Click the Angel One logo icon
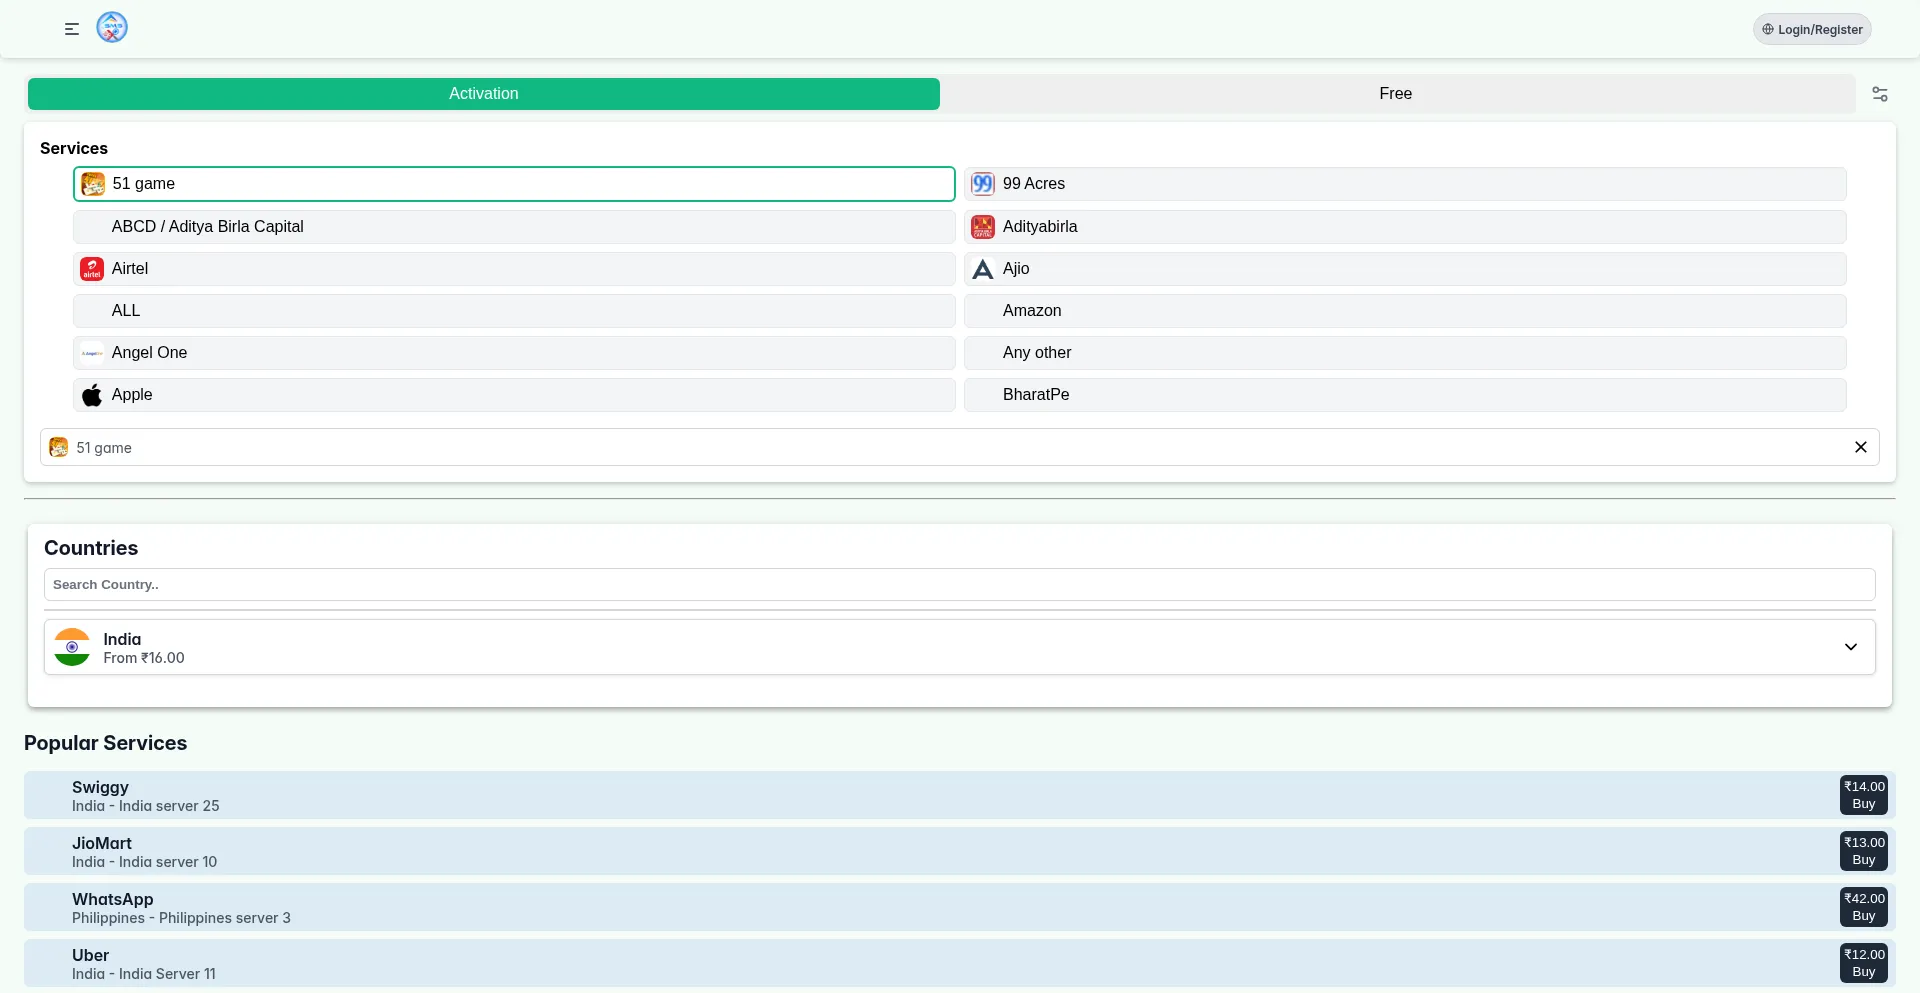Image resolution: width=1920 pixels, height=993 pixels. (x=92, y=353)
